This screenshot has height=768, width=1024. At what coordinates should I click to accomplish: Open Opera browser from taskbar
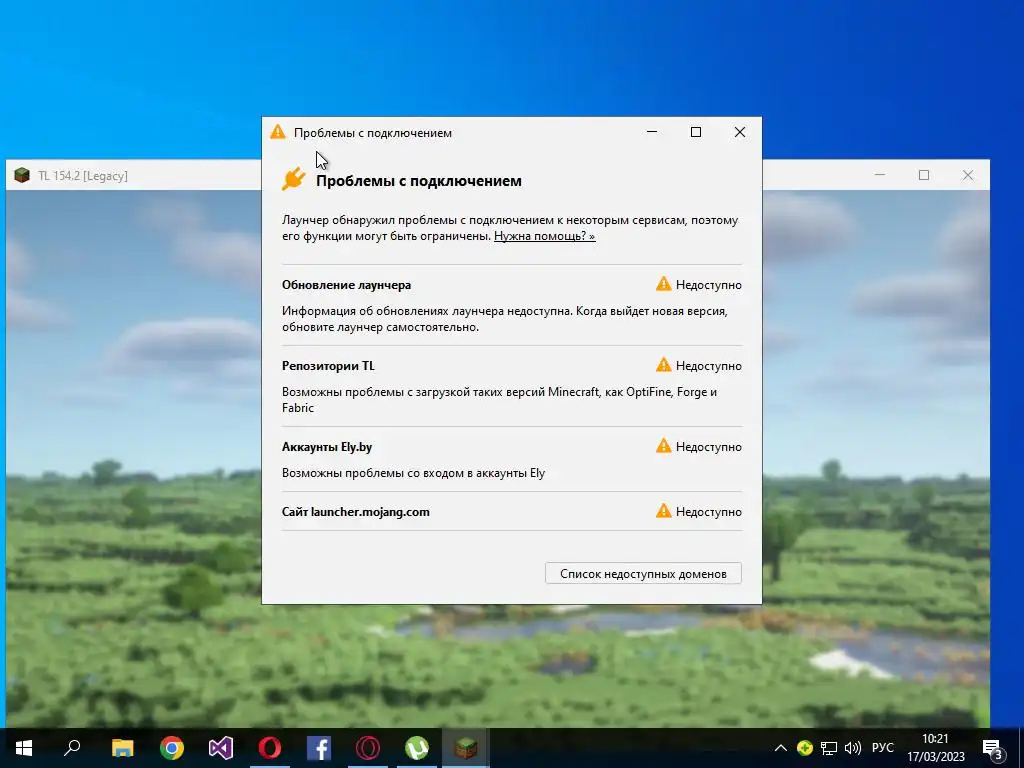(x=270, y=748)
